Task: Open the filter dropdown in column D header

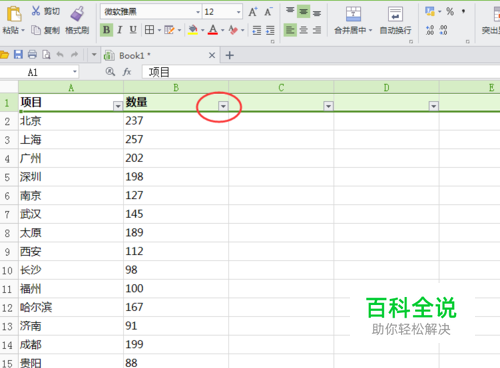Action: (434, 106)
